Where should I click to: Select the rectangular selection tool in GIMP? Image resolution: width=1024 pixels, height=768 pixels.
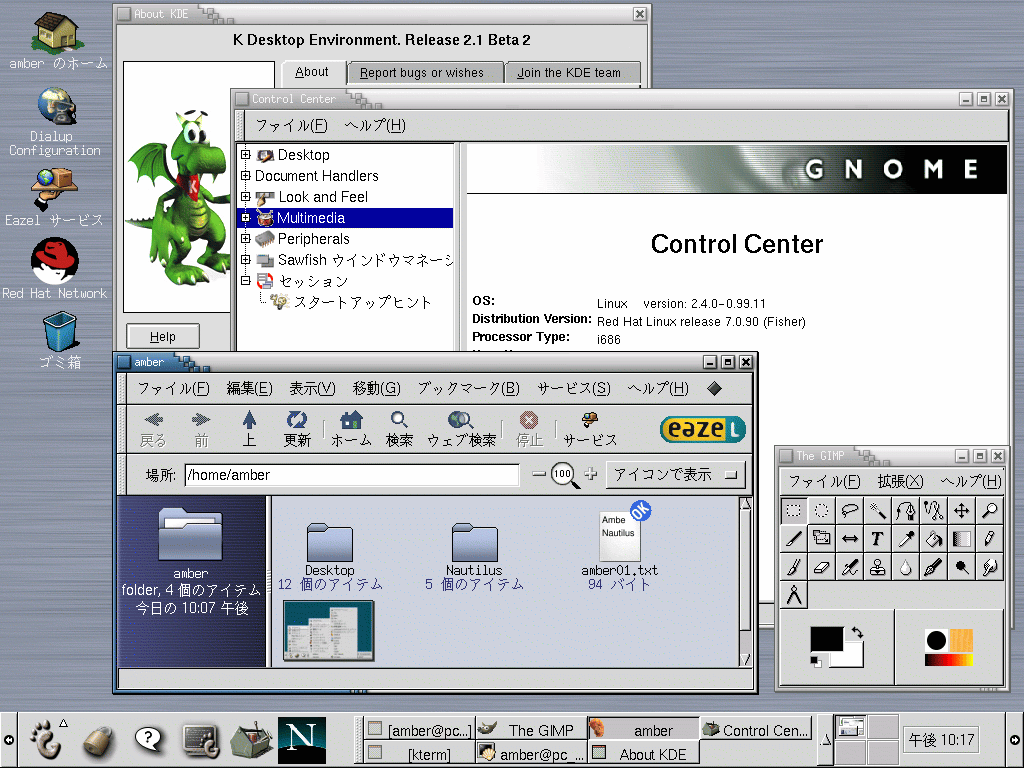point(793,510)
